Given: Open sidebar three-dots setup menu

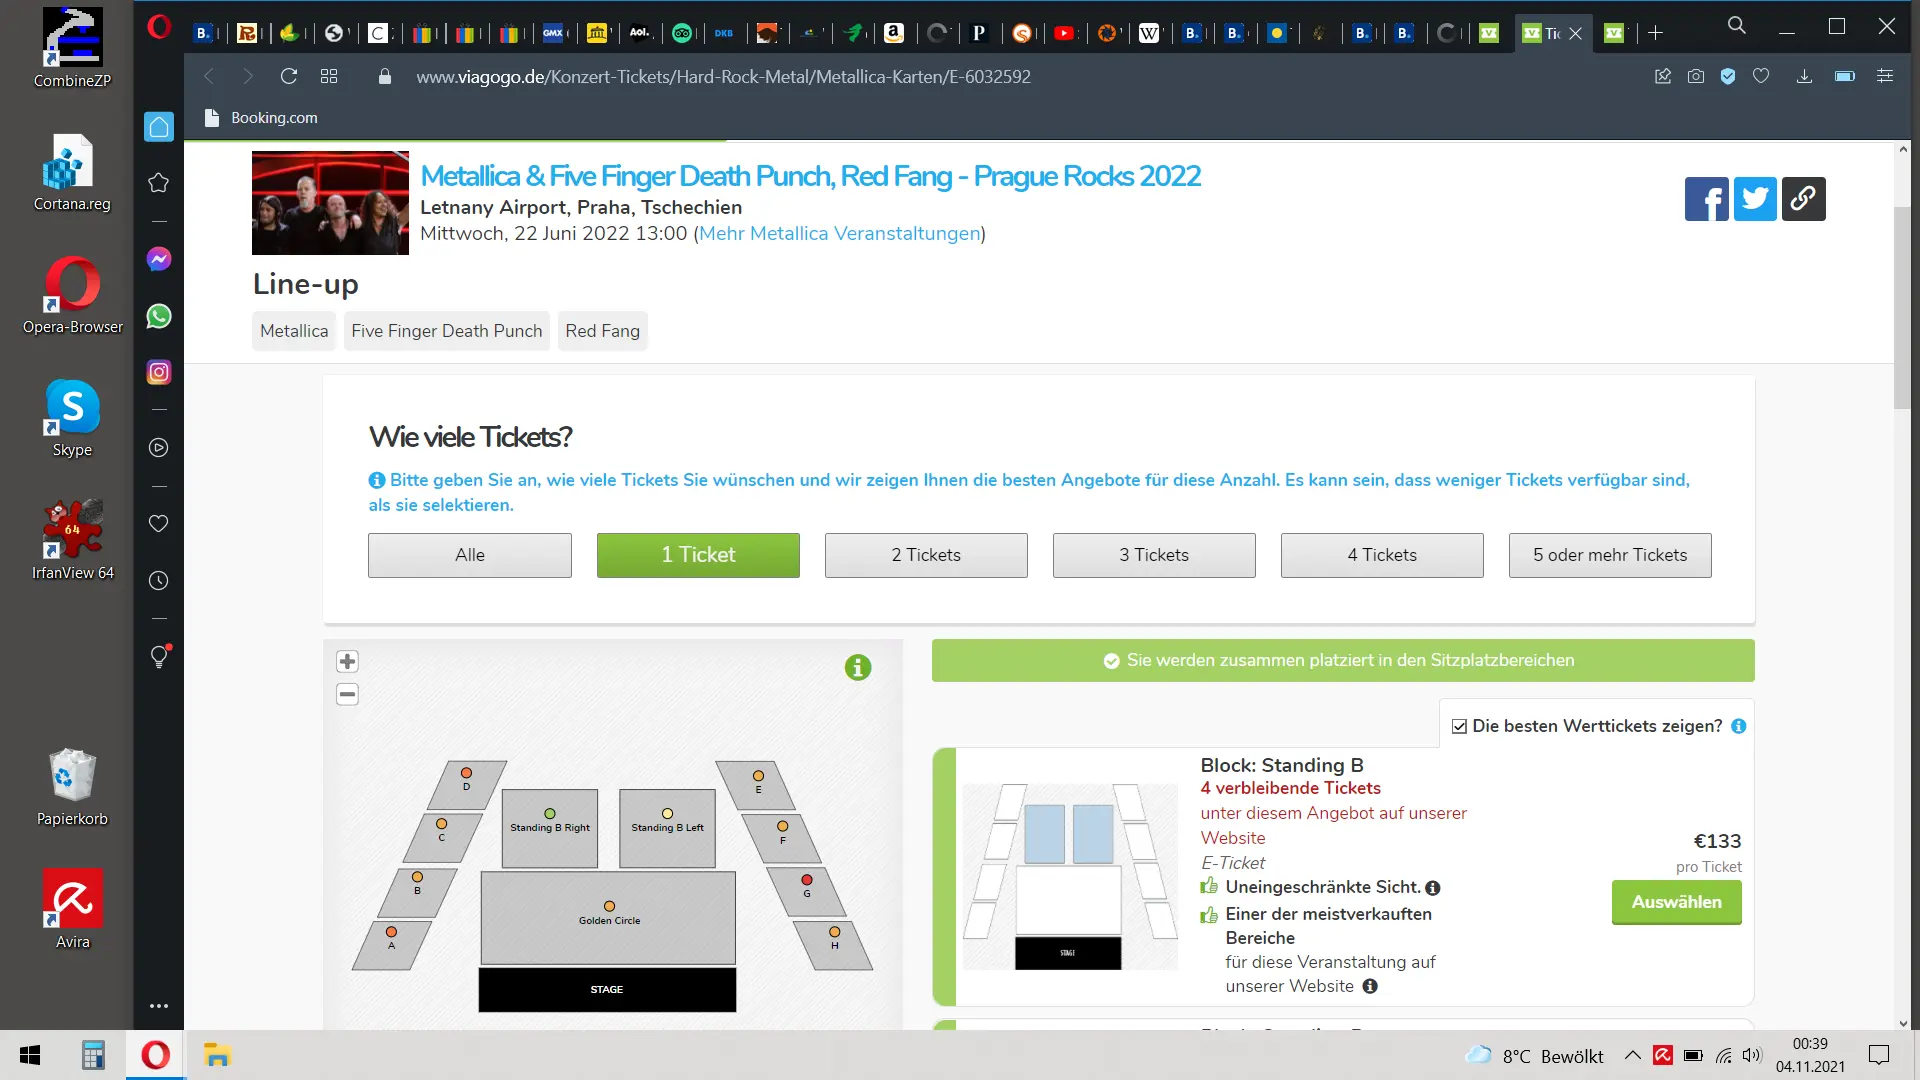Looking at the screenshot, I should pos(159,1006).
